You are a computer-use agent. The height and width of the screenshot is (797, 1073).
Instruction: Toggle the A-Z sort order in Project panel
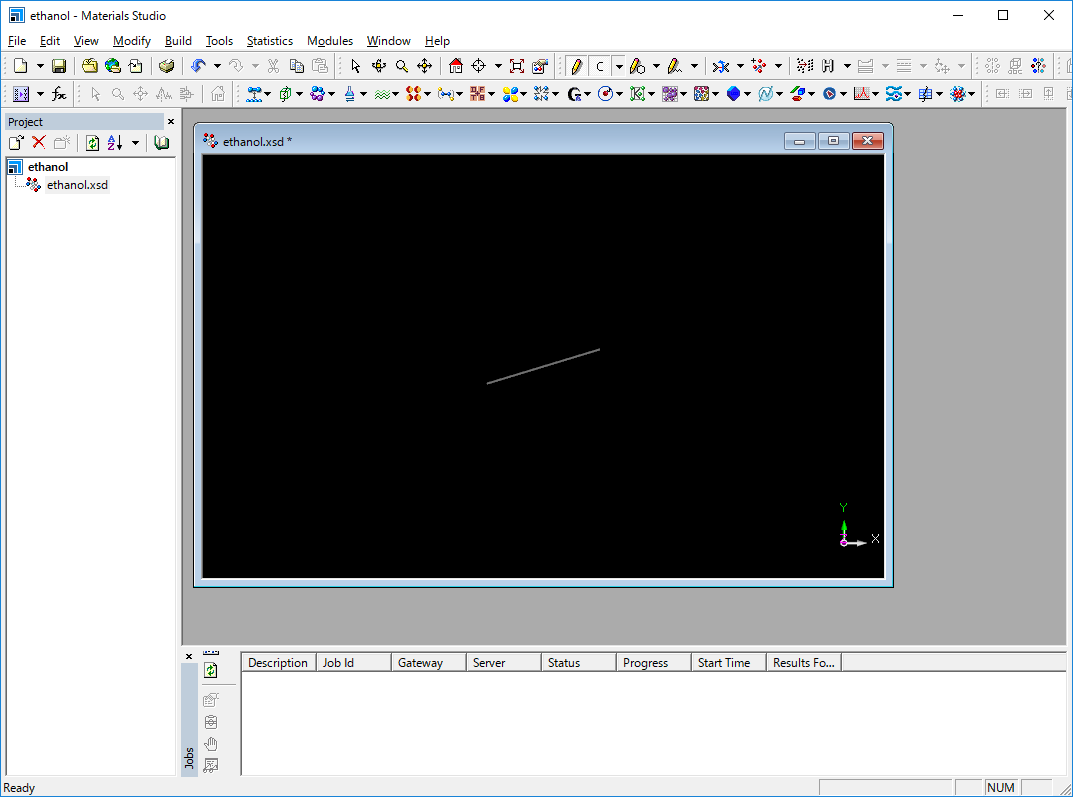pos(114,143)
